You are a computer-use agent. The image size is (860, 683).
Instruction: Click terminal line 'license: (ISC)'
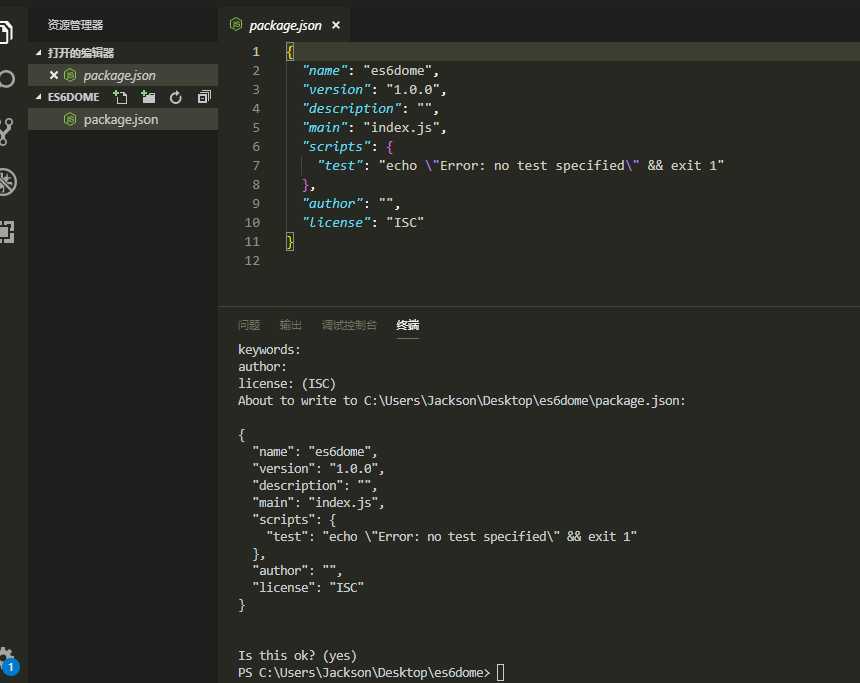(x=287, y=383)
